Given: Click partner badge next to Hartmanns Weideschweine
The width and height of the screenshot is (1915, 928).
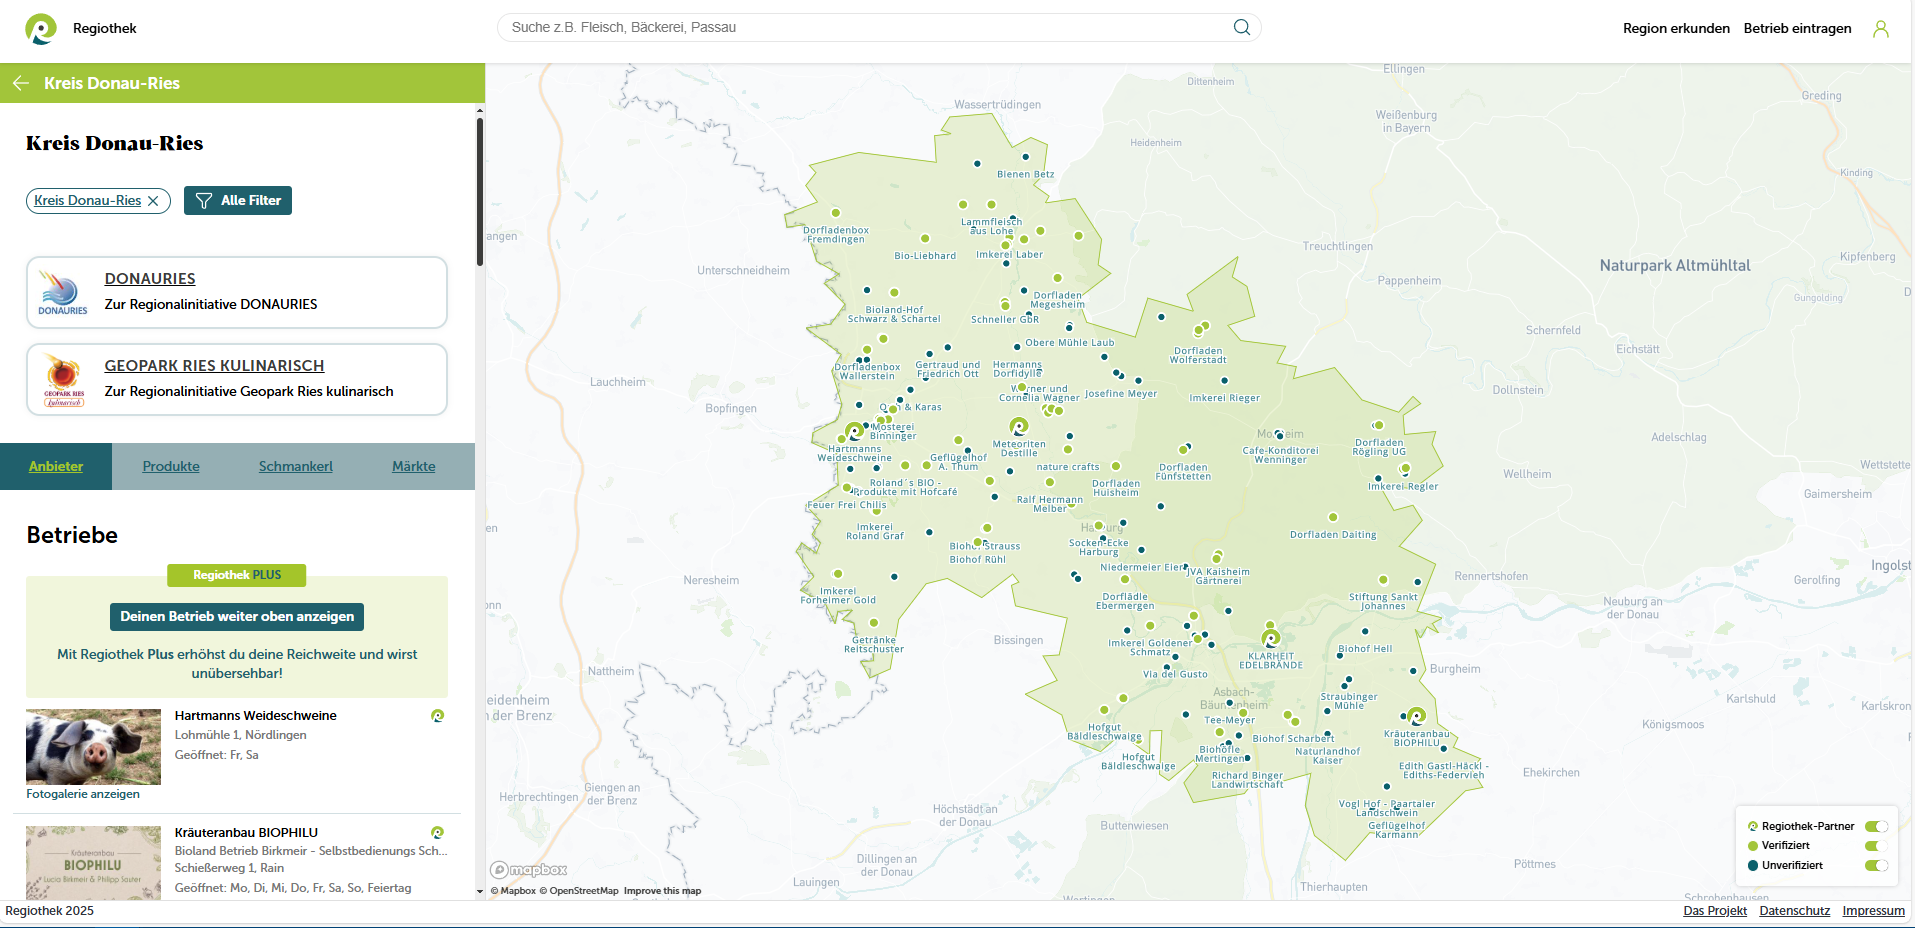Looking at the screenshot, I should (x=437, y=716).
